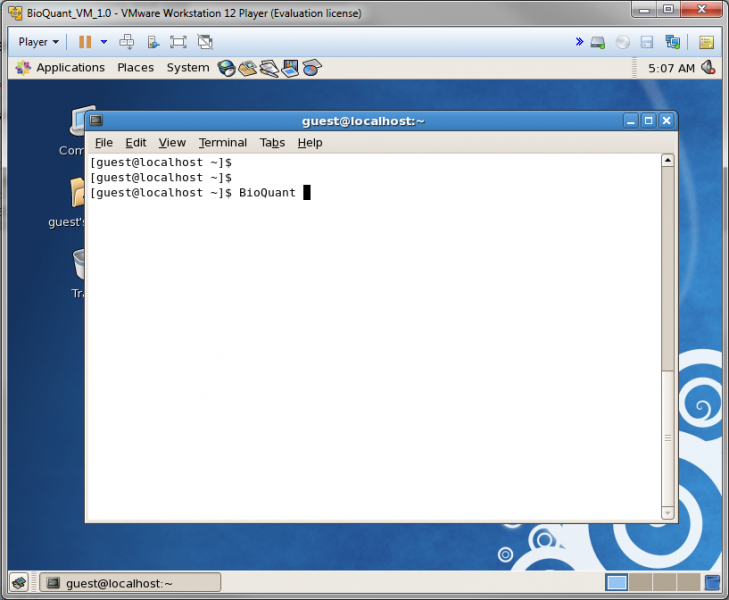729x600 pixels.
Task: Click the floppy drive device icon
Action: click(647, 42)
